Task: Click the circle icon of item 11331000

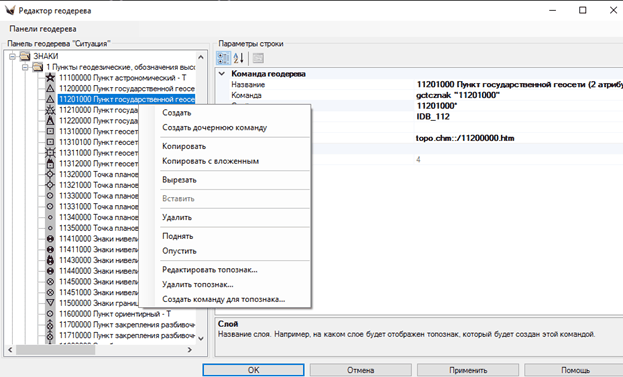Action: 50,206
